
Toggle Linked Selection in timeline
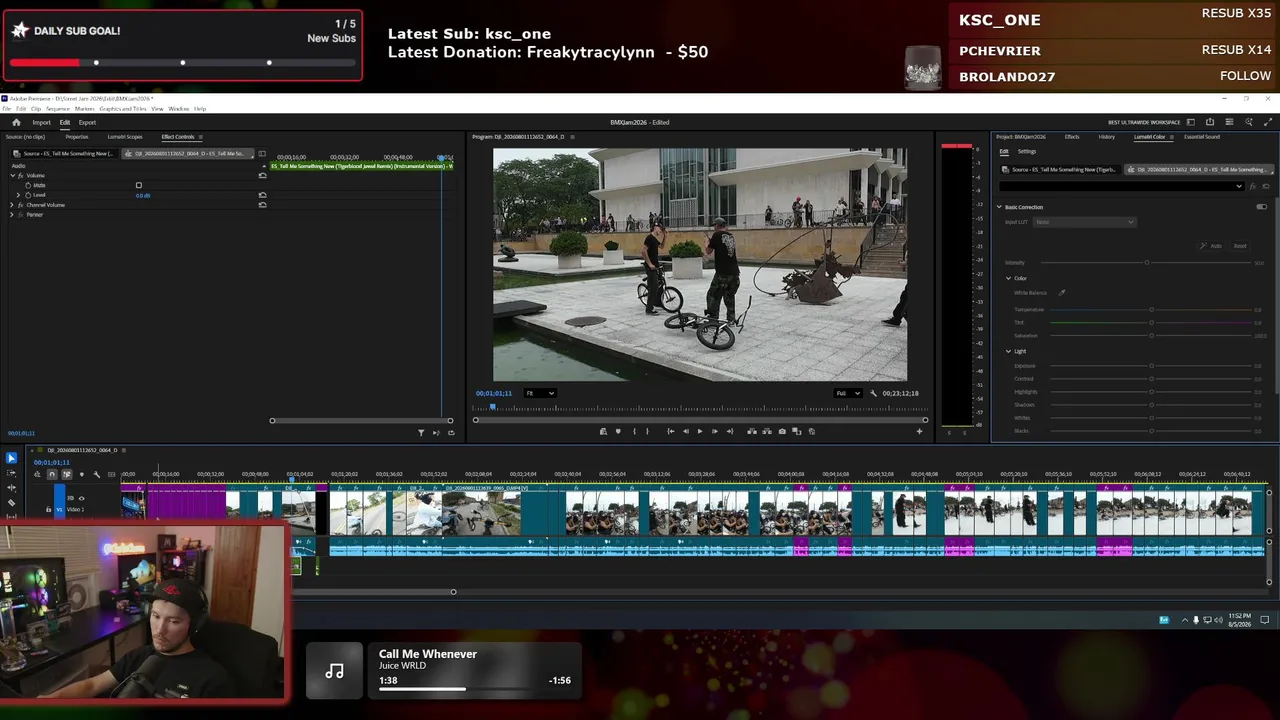(67, 474)
